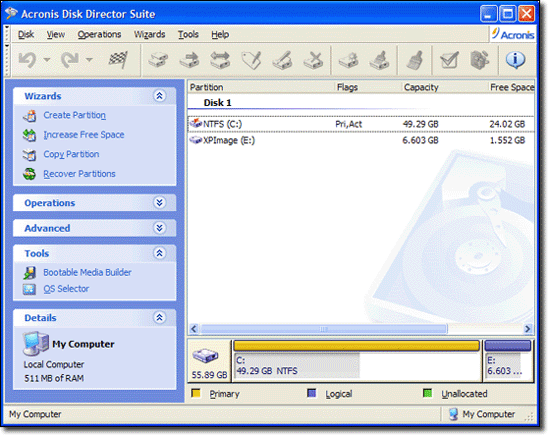Click the My Computer icon in Details

click(35, 343)
